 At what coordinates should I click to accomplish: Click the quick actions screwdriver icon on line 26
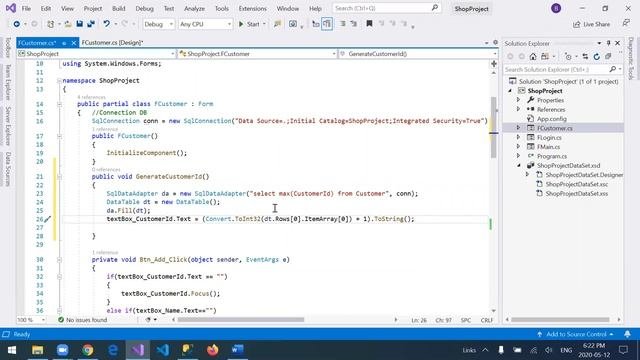point(48,219)
